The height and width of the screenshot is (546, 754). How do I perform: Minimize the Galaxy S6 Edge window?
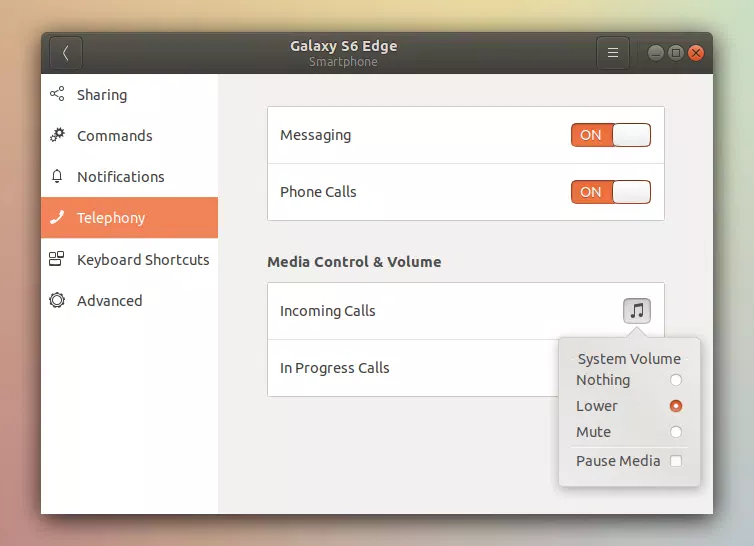pyautogui.click(x=655, y=53)
